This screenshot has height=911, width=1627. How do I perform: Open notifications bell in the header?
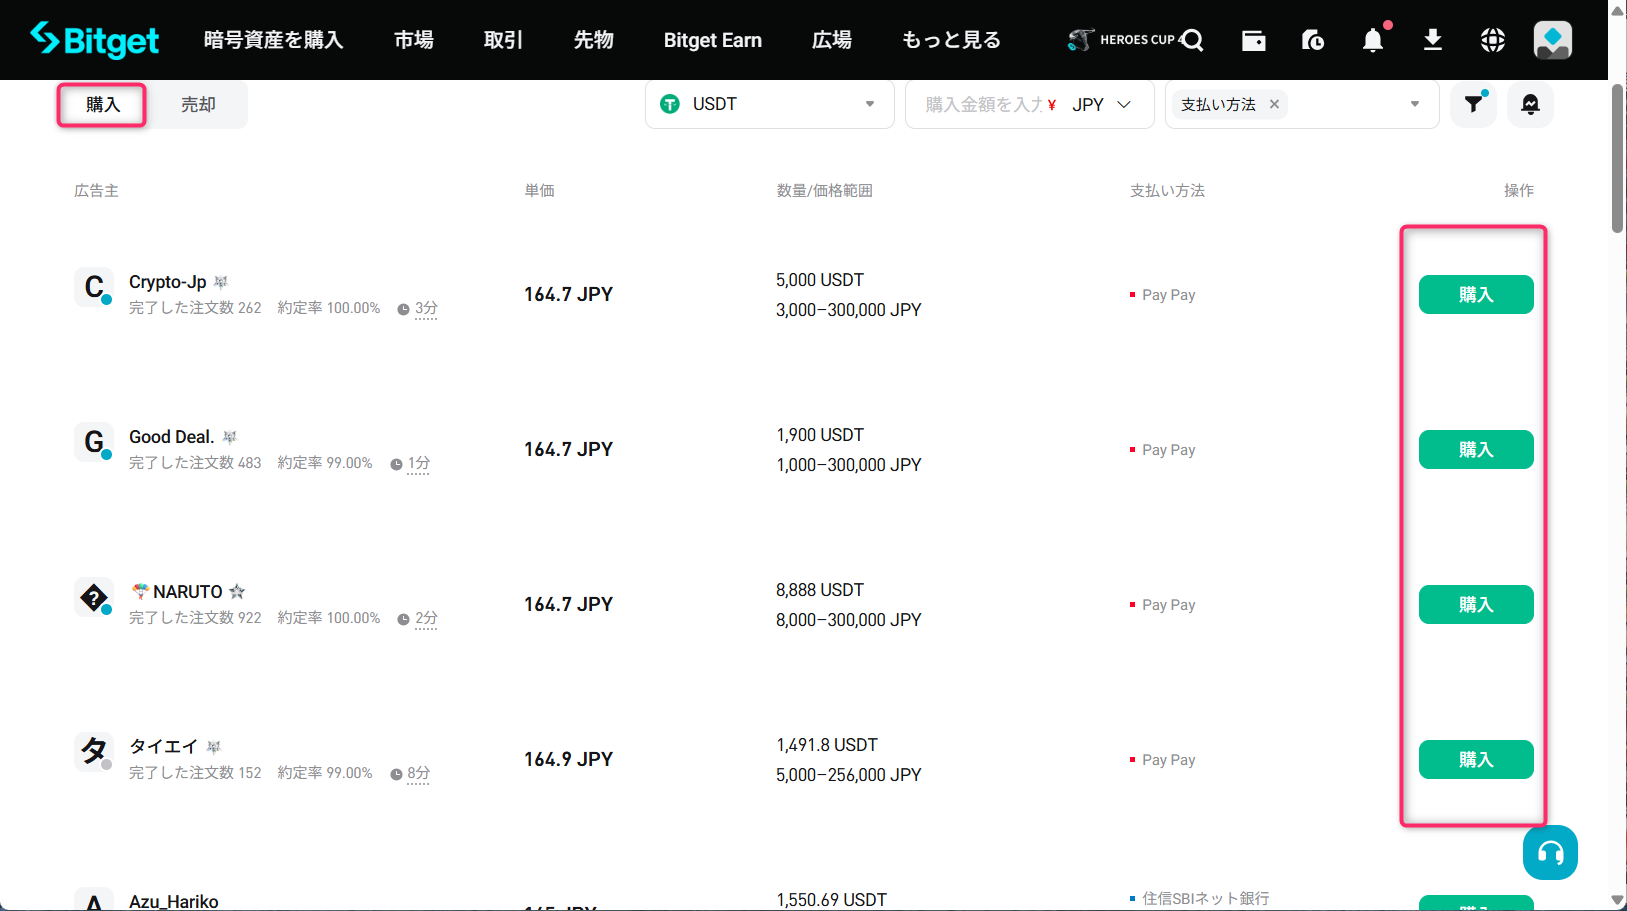coord(1373,40)
